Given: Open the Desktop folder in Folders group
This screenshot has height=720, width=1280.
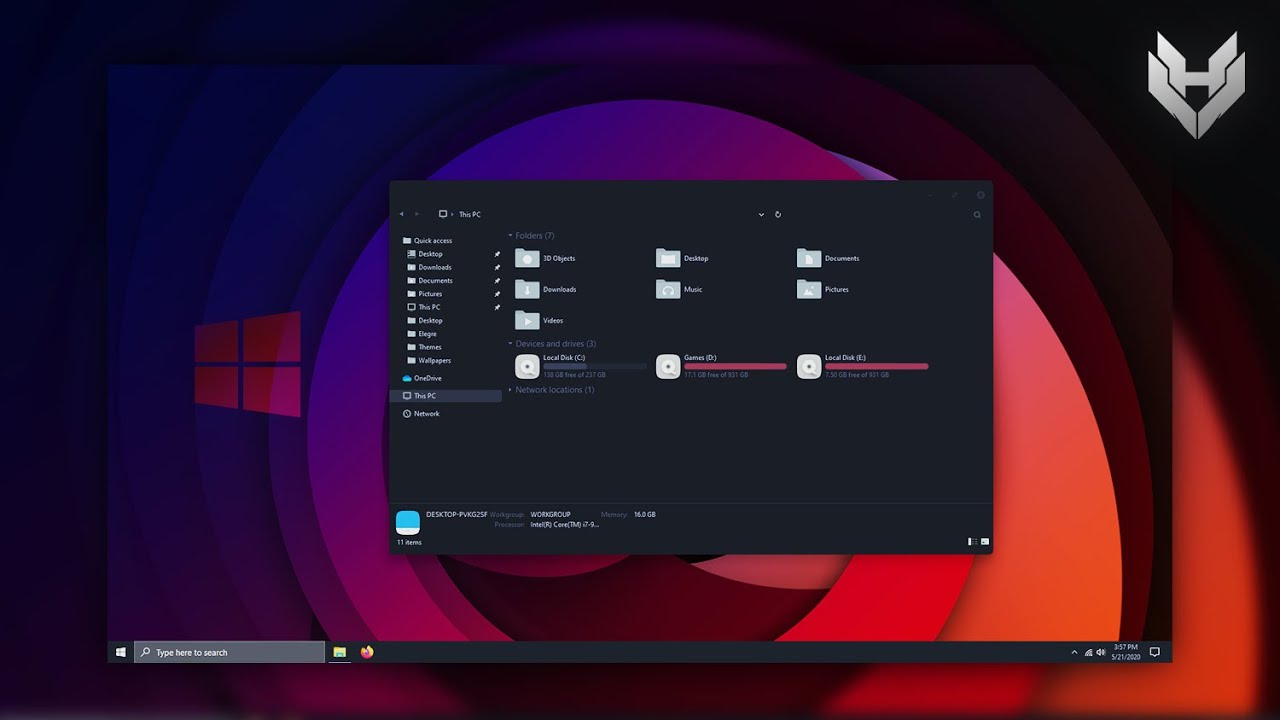Looking at the screenshot, I should pyautogui.click(x=682, y=258).
